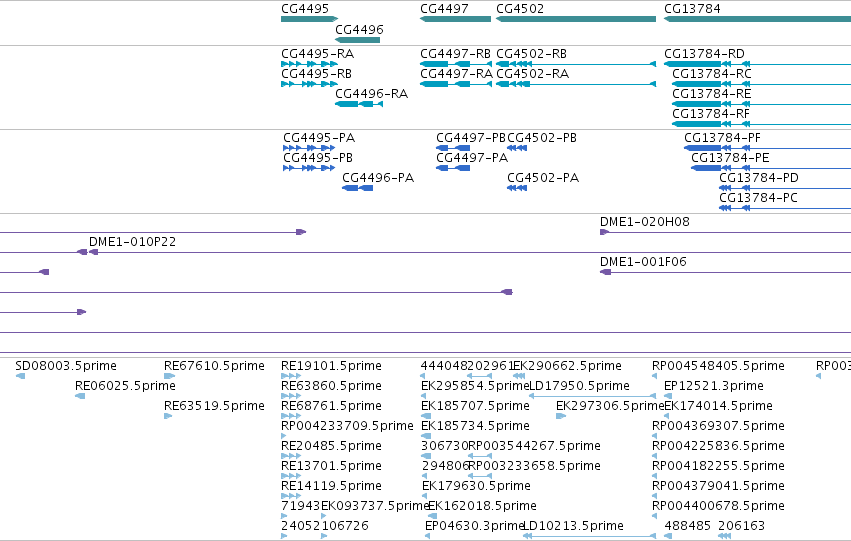Click EST RP003544267.5prime
Image resolution: width=851 pixels, height=541 pixels.
coord(534,446)
